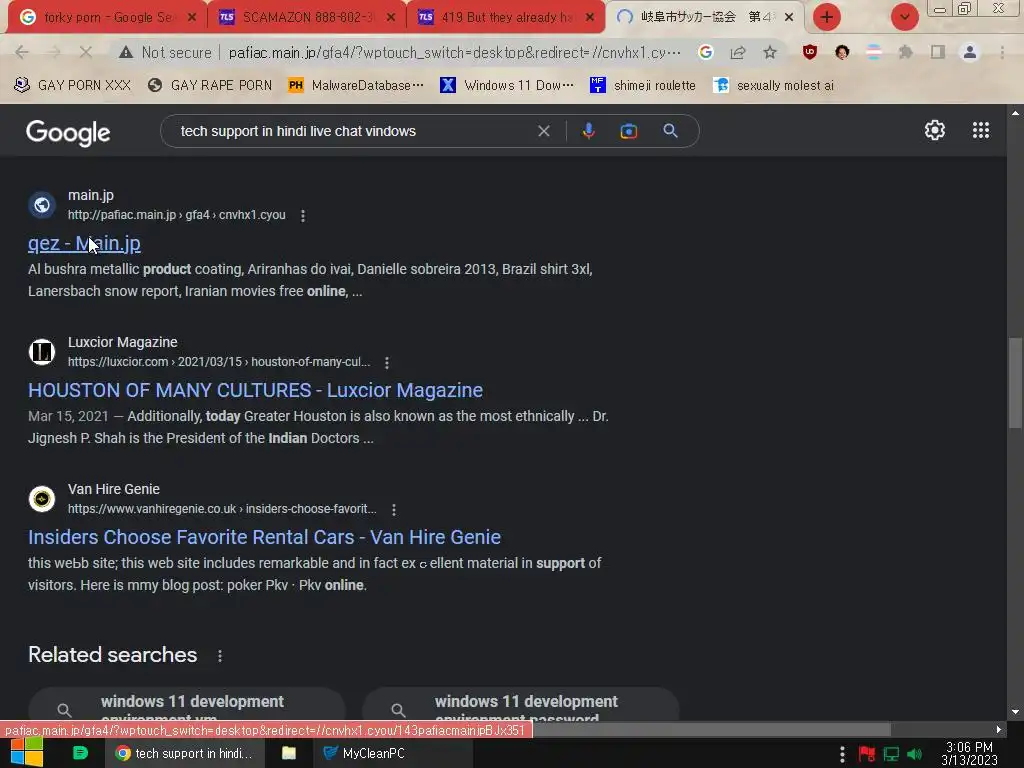1024x768 pixels.
Task: Open shimeji roulette bookmark
Action: click(643, 86)
